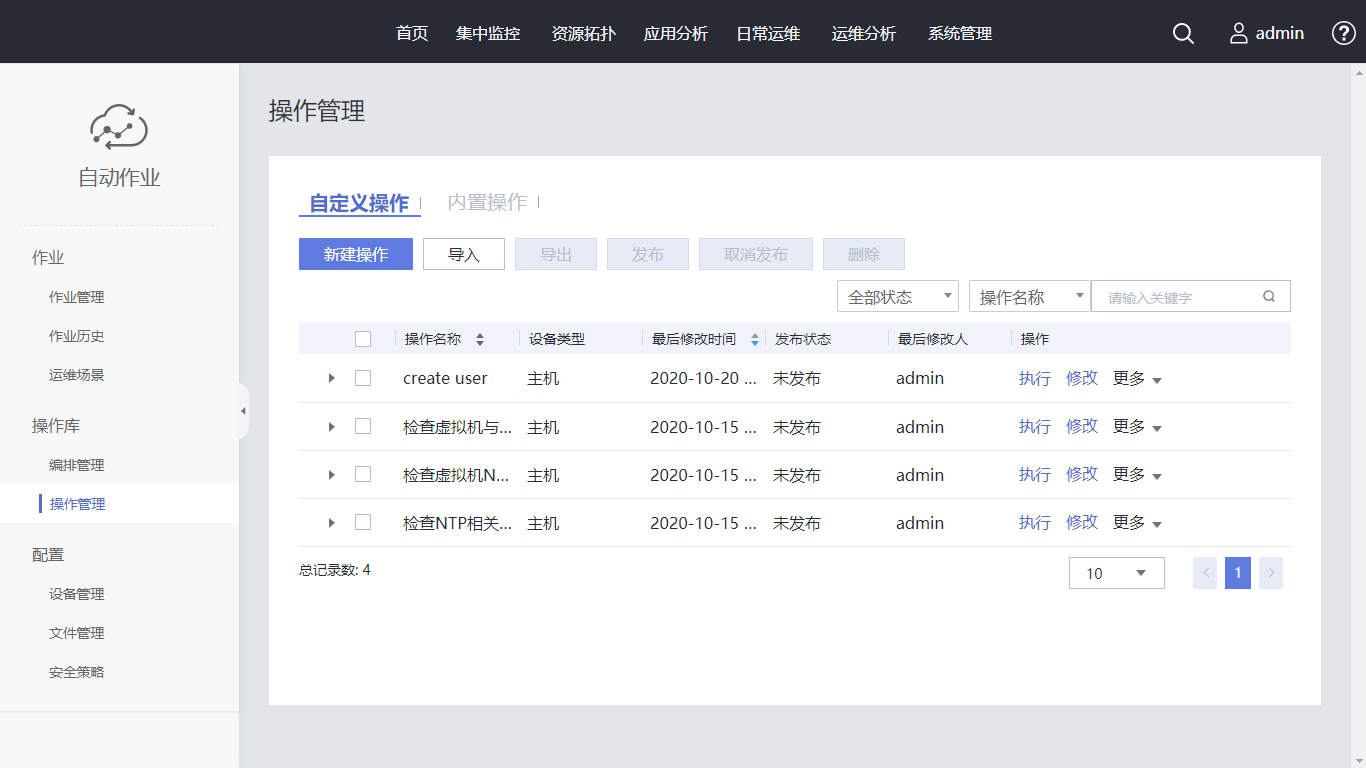This screenshot has height=768, width=1366.
Task: Select the checkbox for 检查NTP相关 row
Action: (363, 522)
